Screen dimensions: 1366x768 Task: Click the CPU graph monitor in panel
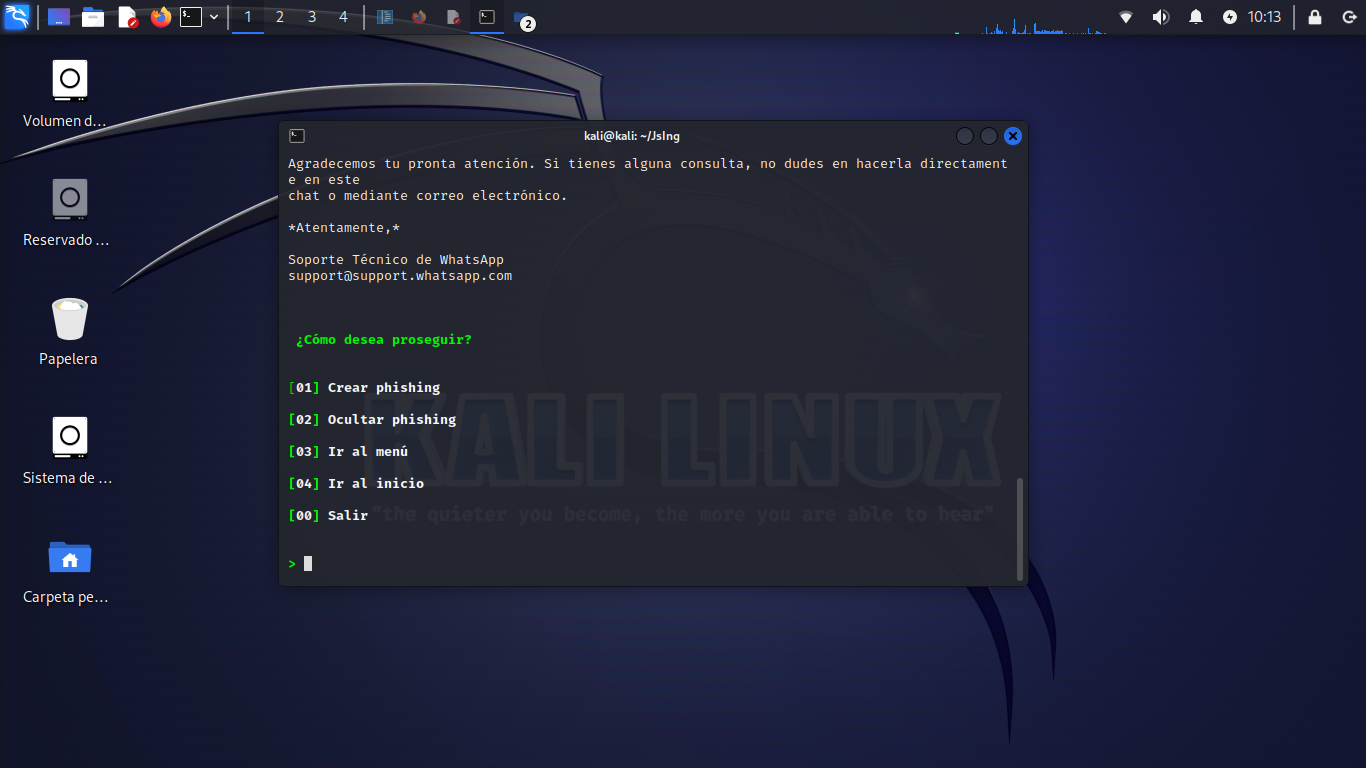pos(1031,26)
